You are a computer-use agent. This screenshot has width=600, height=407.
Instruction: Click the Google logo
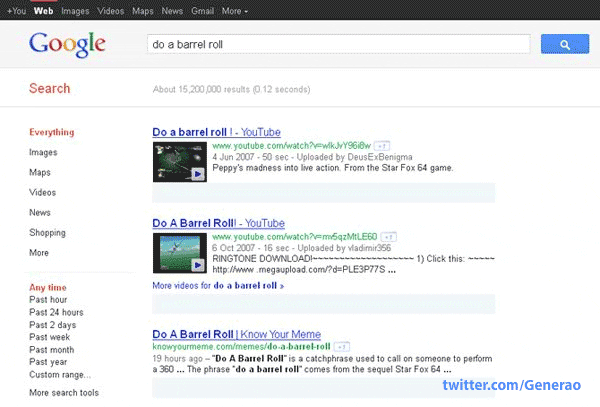point(67,44)
